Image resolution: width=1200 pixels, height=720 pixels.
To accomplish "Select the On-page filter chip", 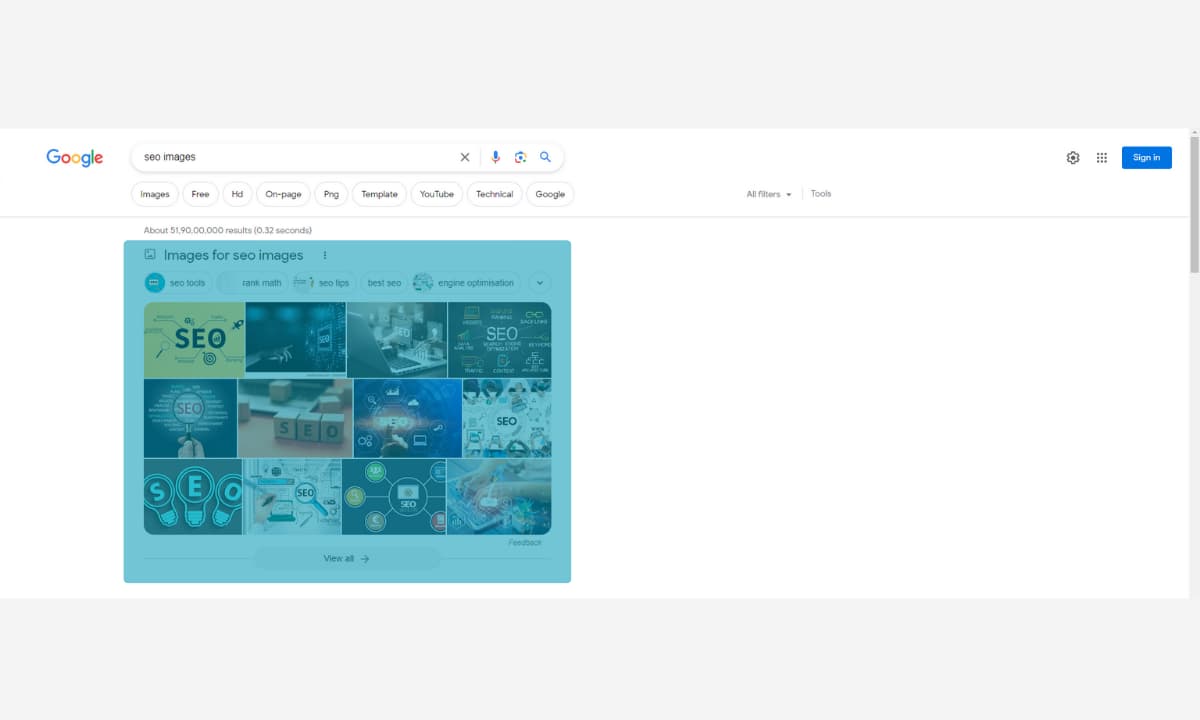I will 283,194.
